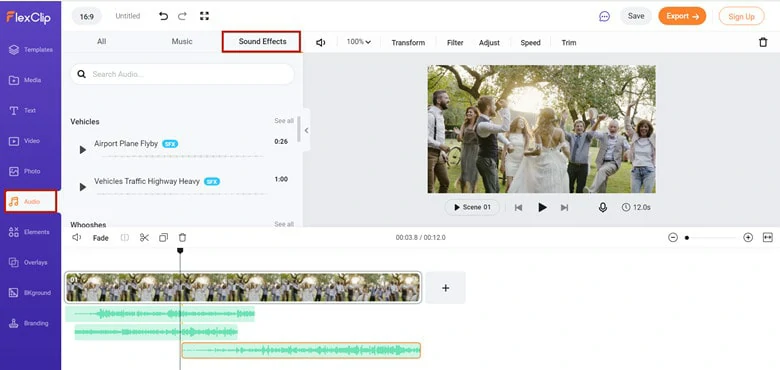The image size is (780, 370).
Task: Switch to the All audio tab
Action: (x=101, y=42)
